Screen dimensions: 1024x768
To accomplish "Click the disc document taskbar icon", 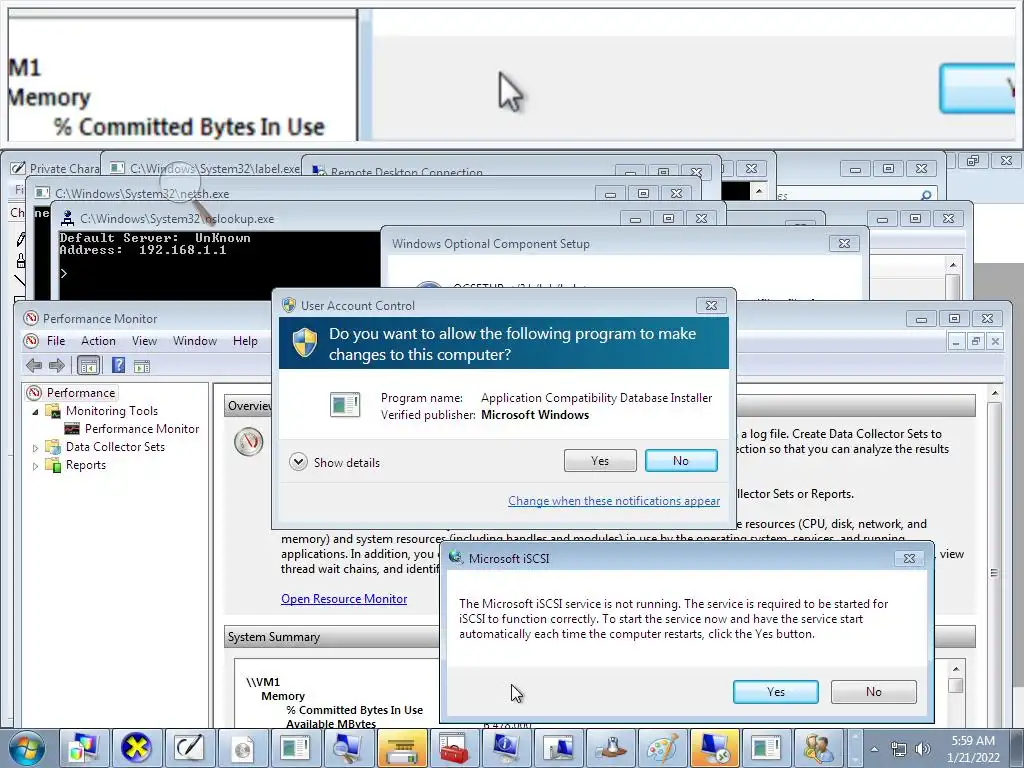I will 242,748.
